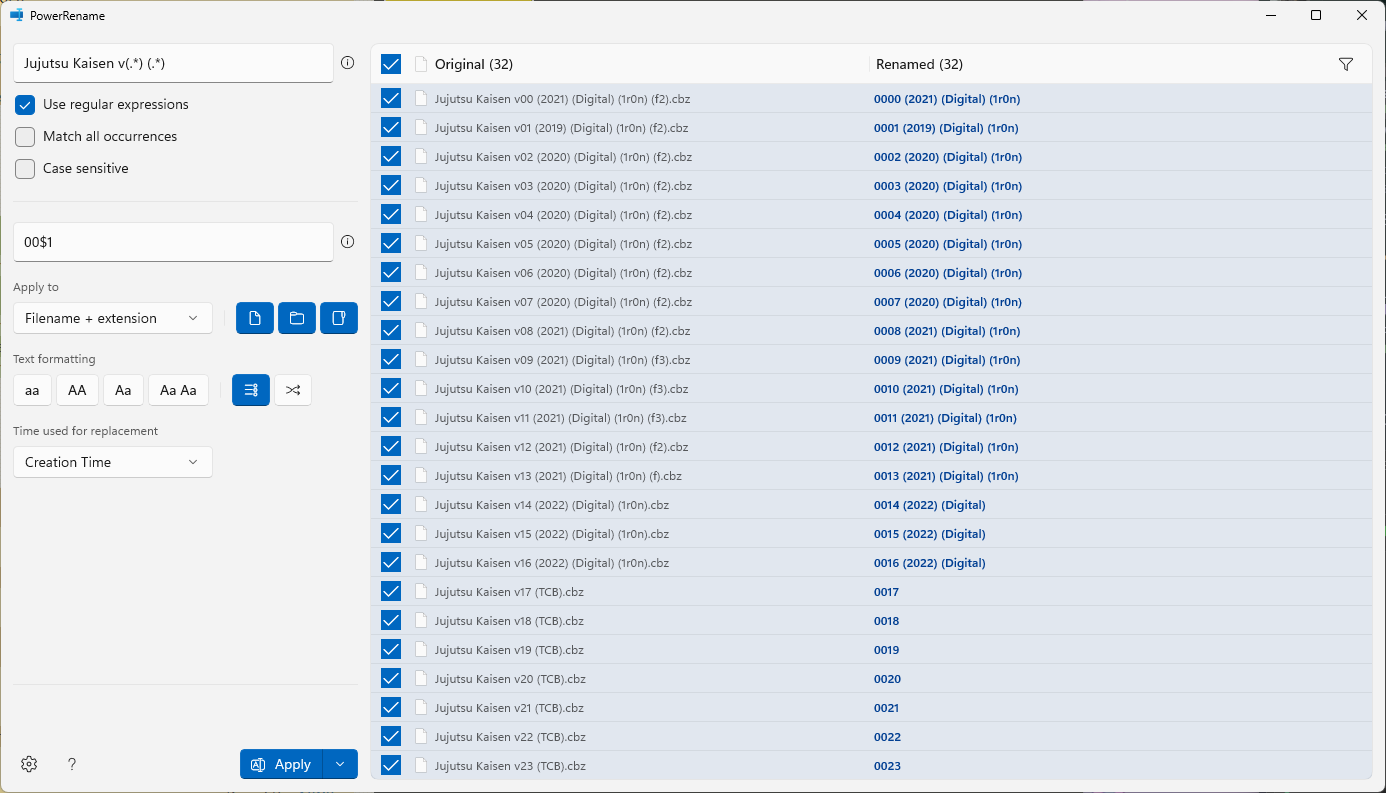Open the filter menu in list header

coord(1346,64)
